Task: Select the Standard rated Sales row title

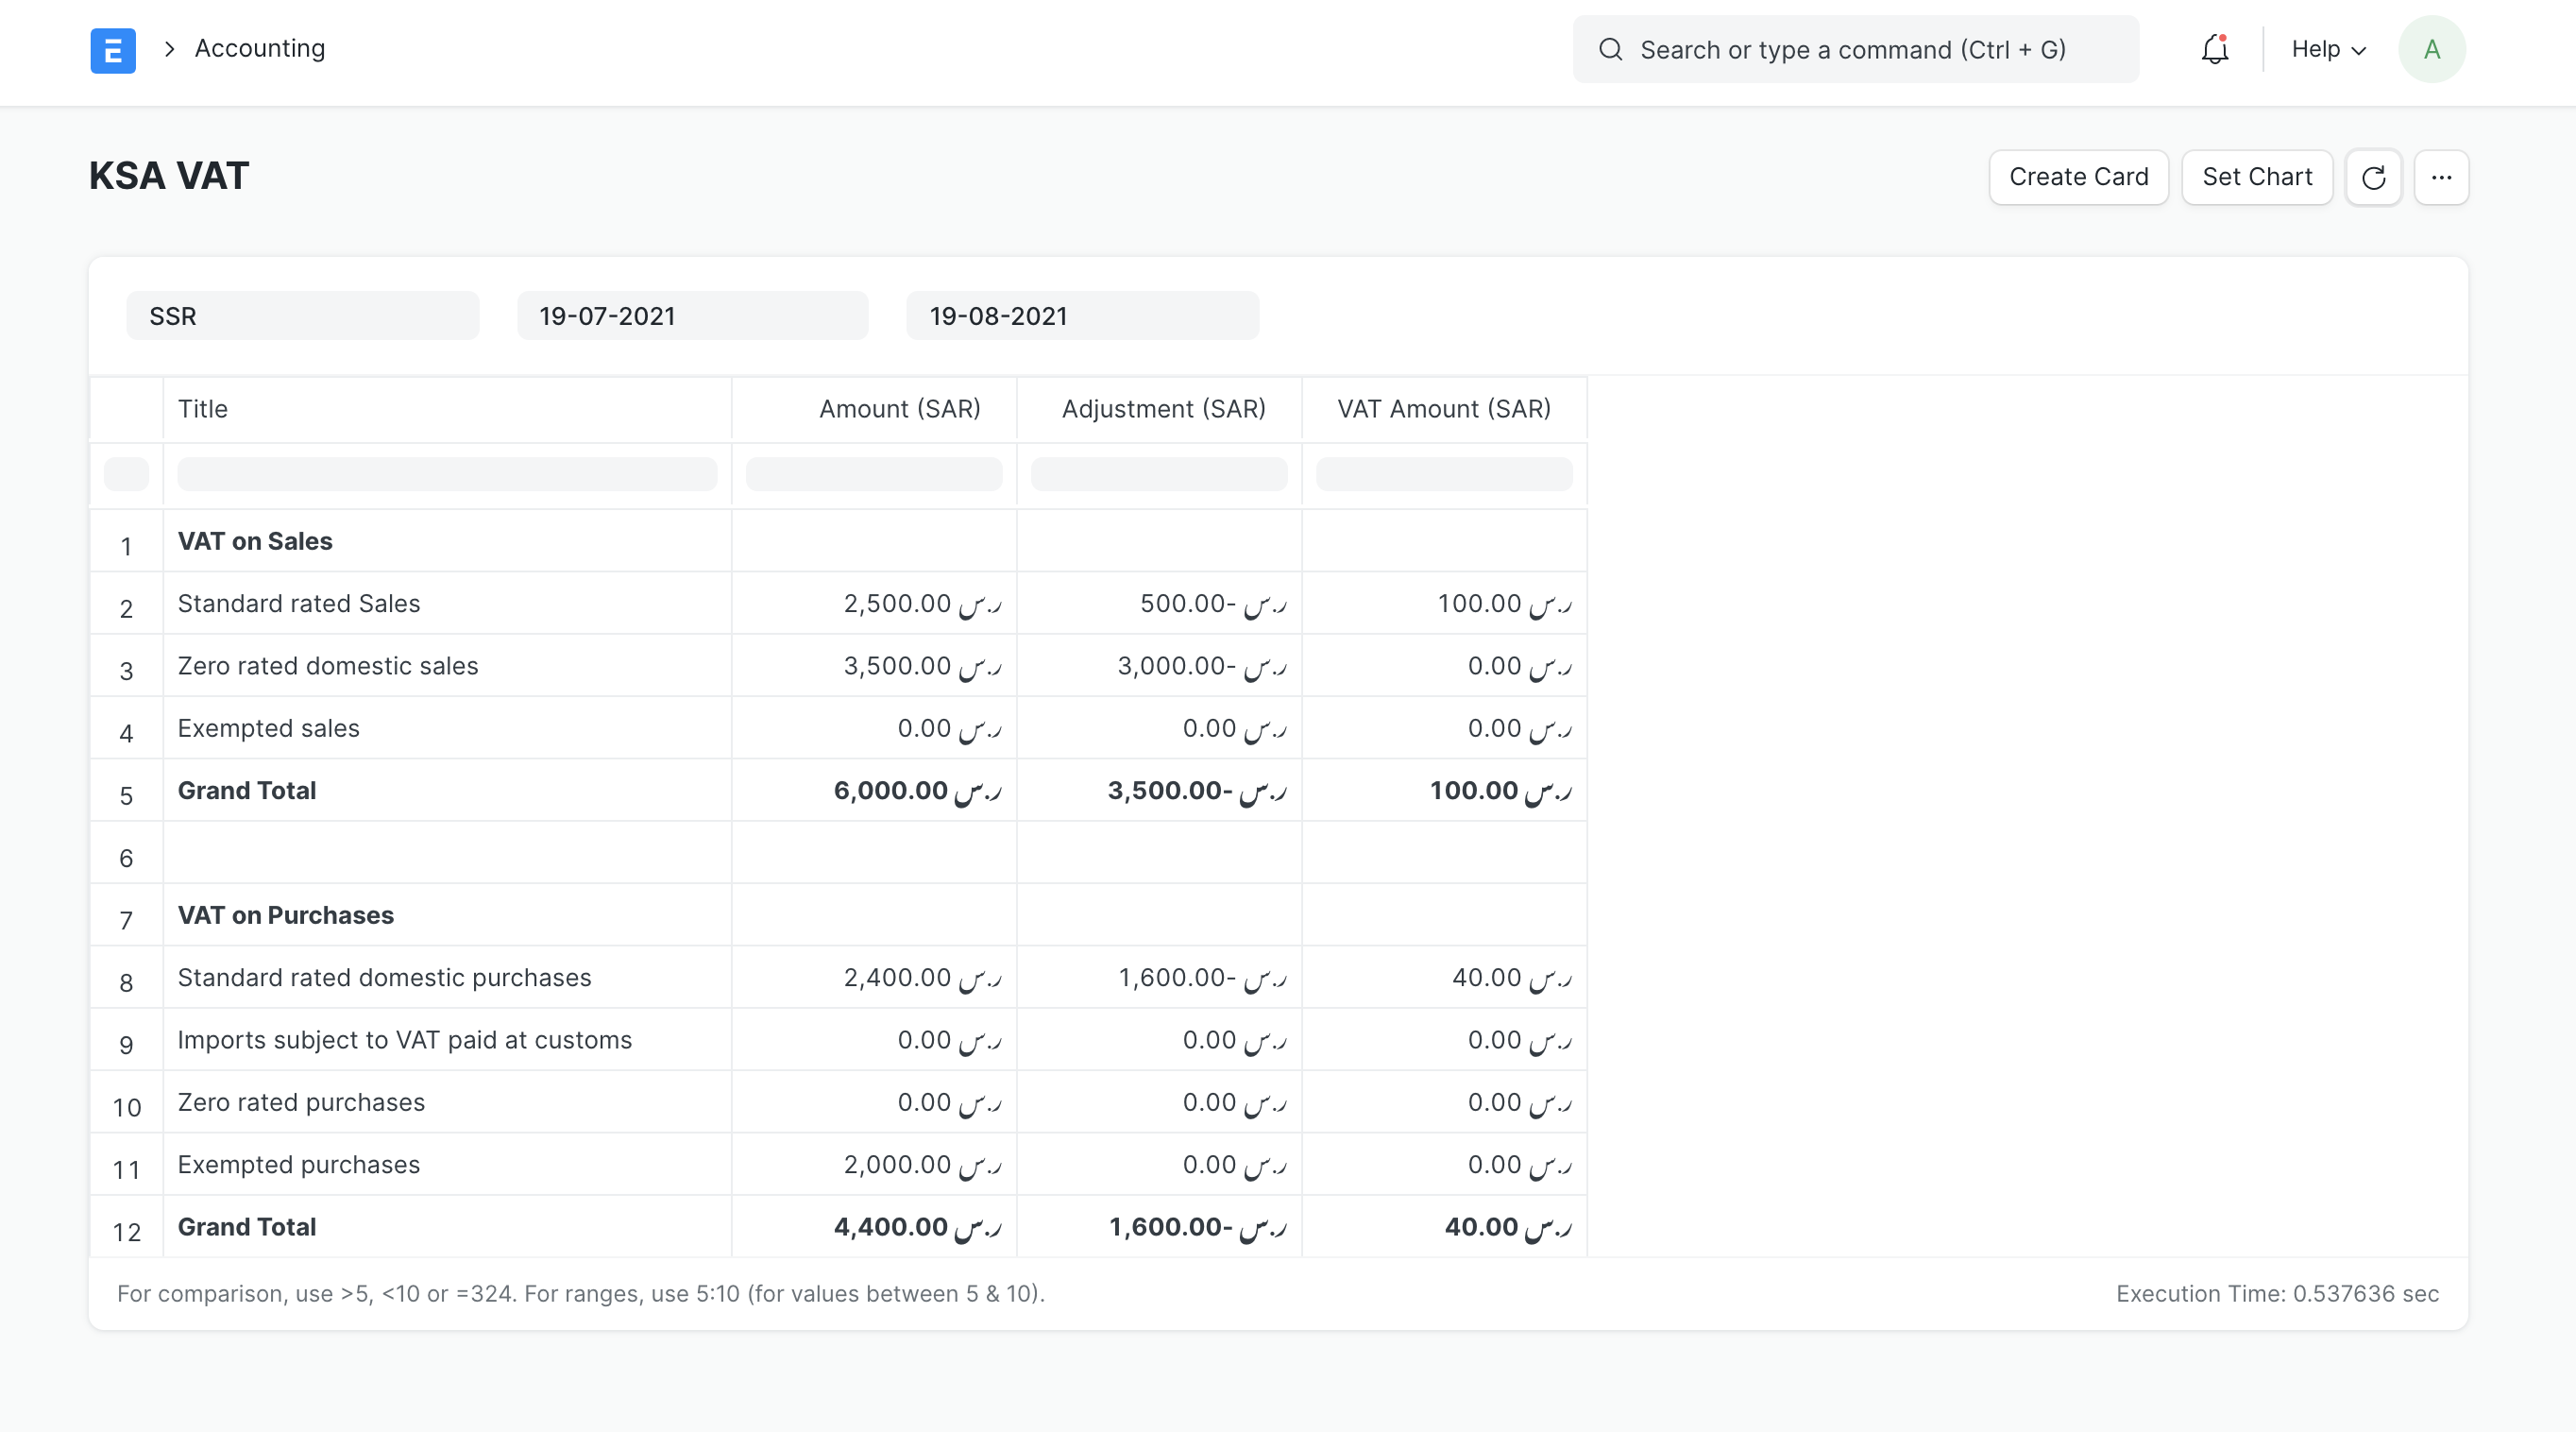Action: (299, 604)
